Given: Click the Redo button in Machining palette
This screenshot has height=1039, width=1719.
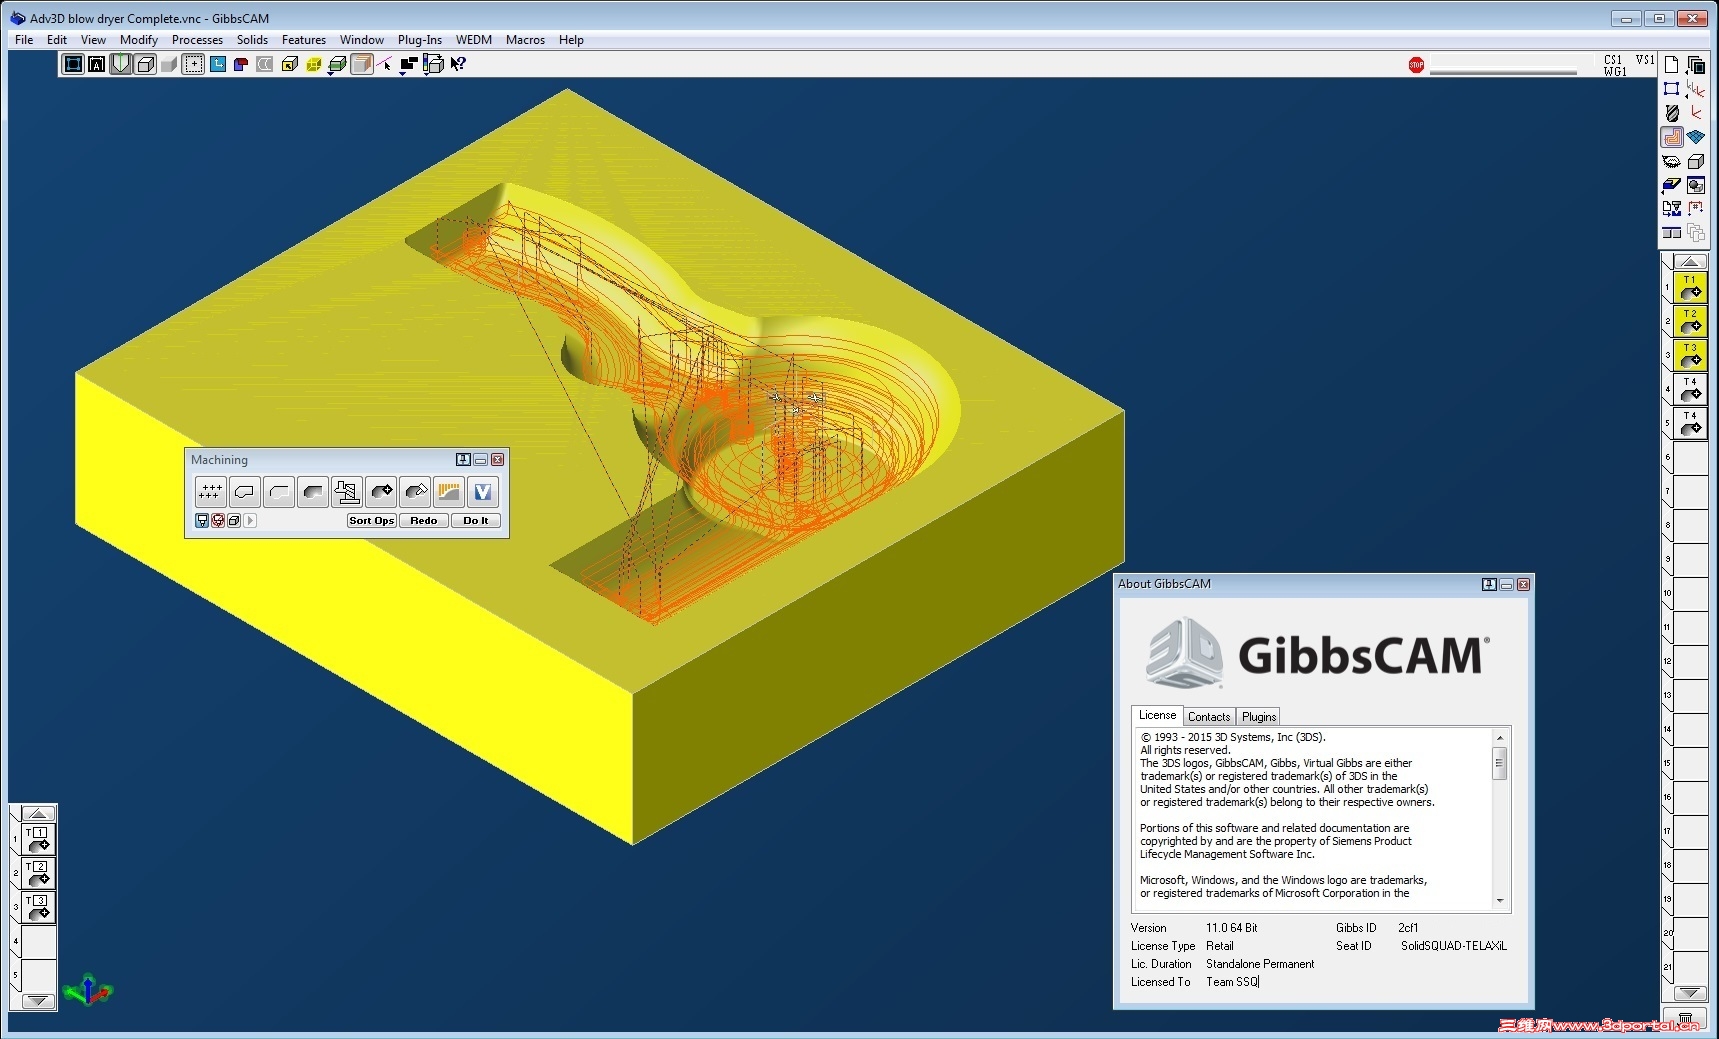Looking at the screenshot, I should point(424,521).
